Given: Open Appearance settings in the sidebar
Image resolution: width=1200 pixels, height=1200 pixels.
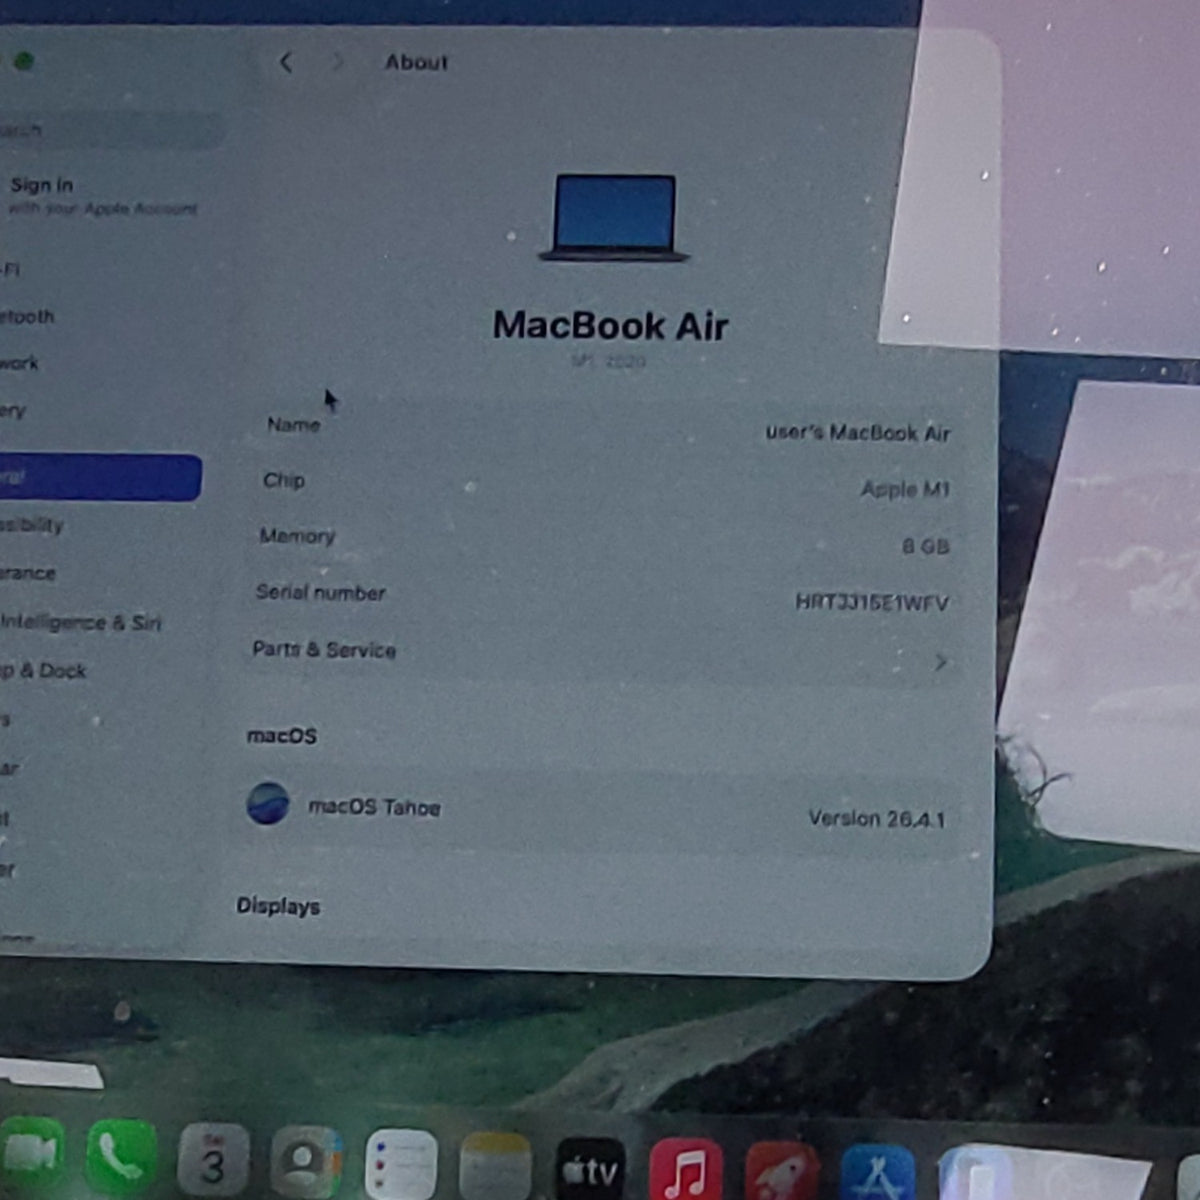Looking at the screenshot, I should tap(28, 573).
